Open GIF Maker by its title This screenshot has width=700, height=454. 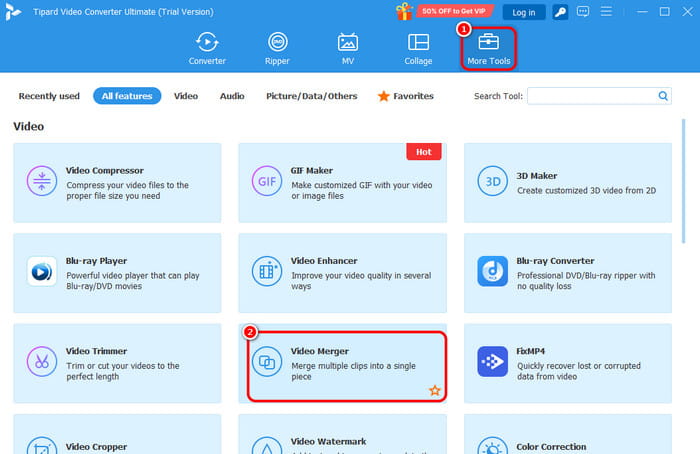point(312,171)
